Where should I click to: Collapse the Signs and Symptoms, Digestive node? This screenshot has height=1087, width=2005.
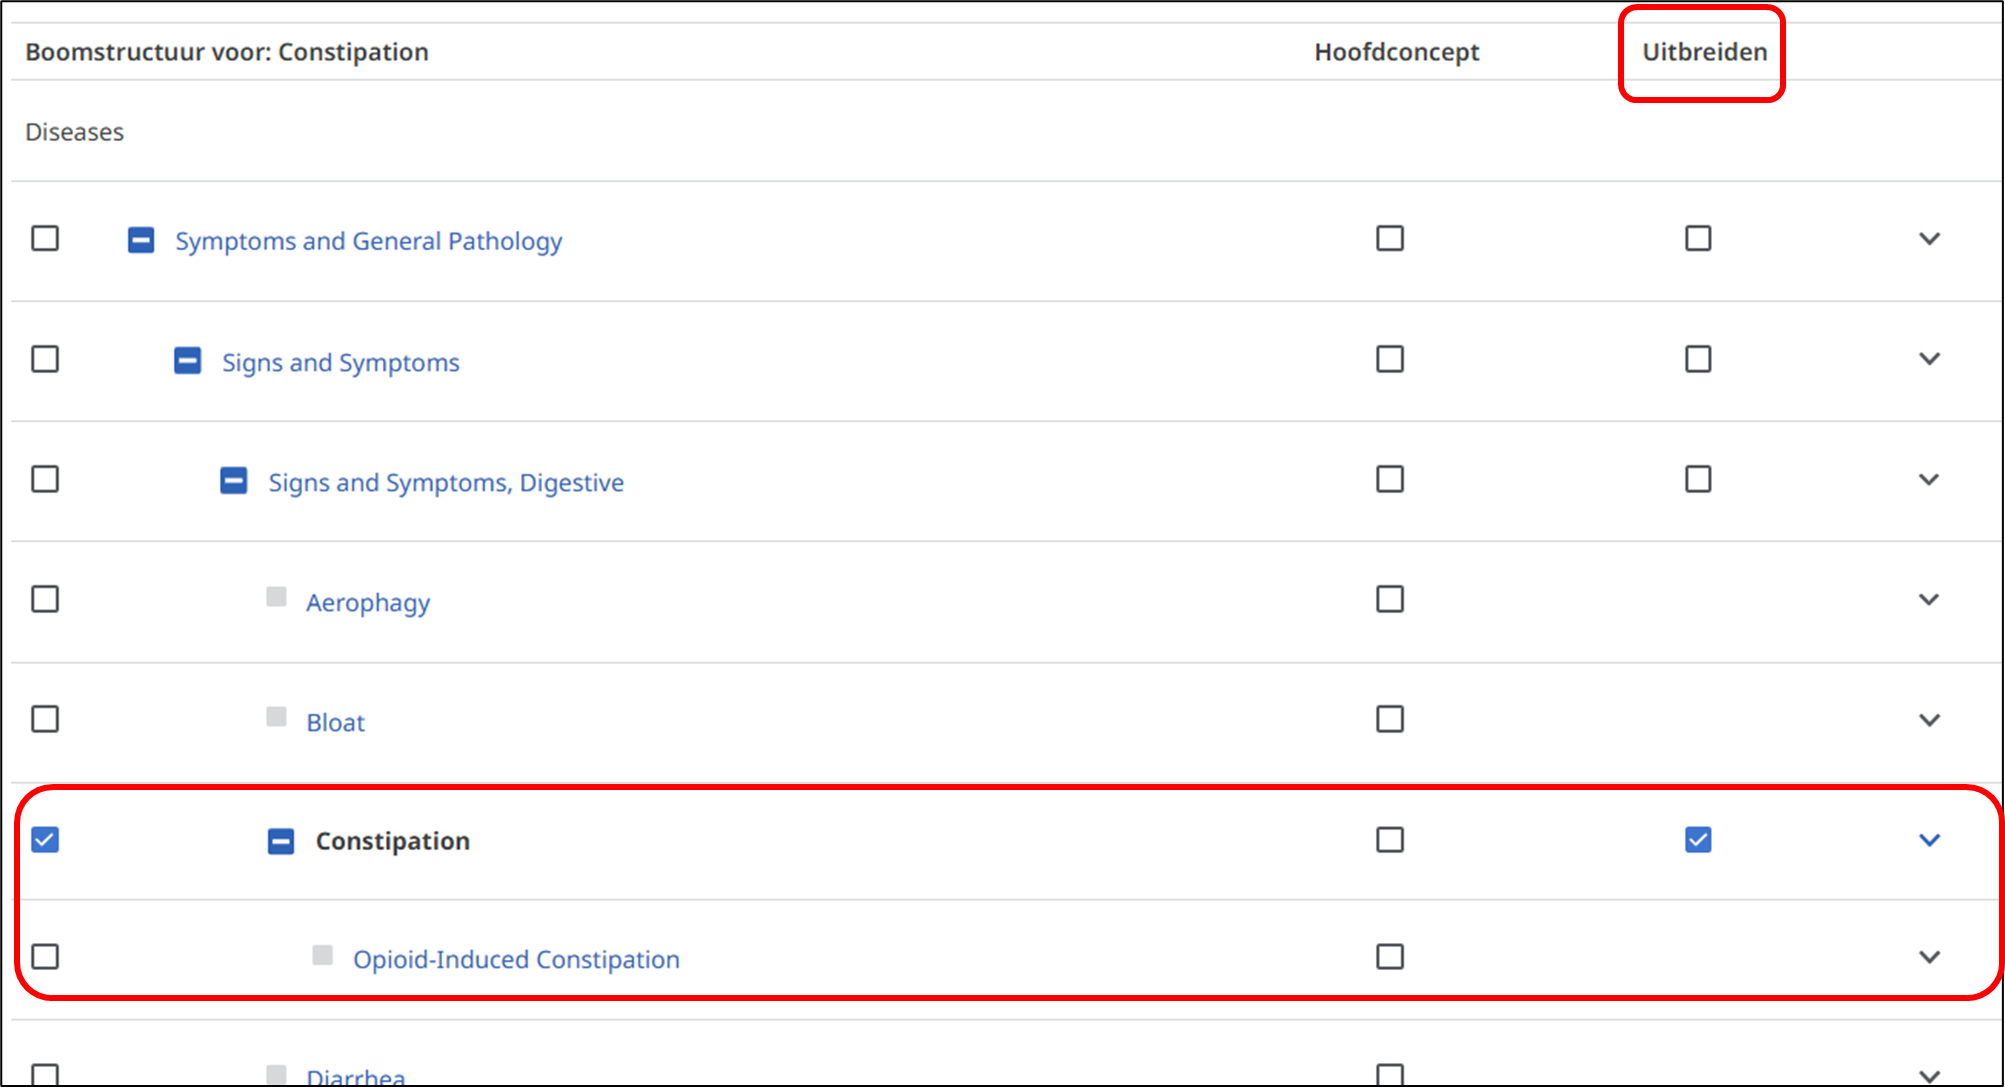(x=234, y=481)
